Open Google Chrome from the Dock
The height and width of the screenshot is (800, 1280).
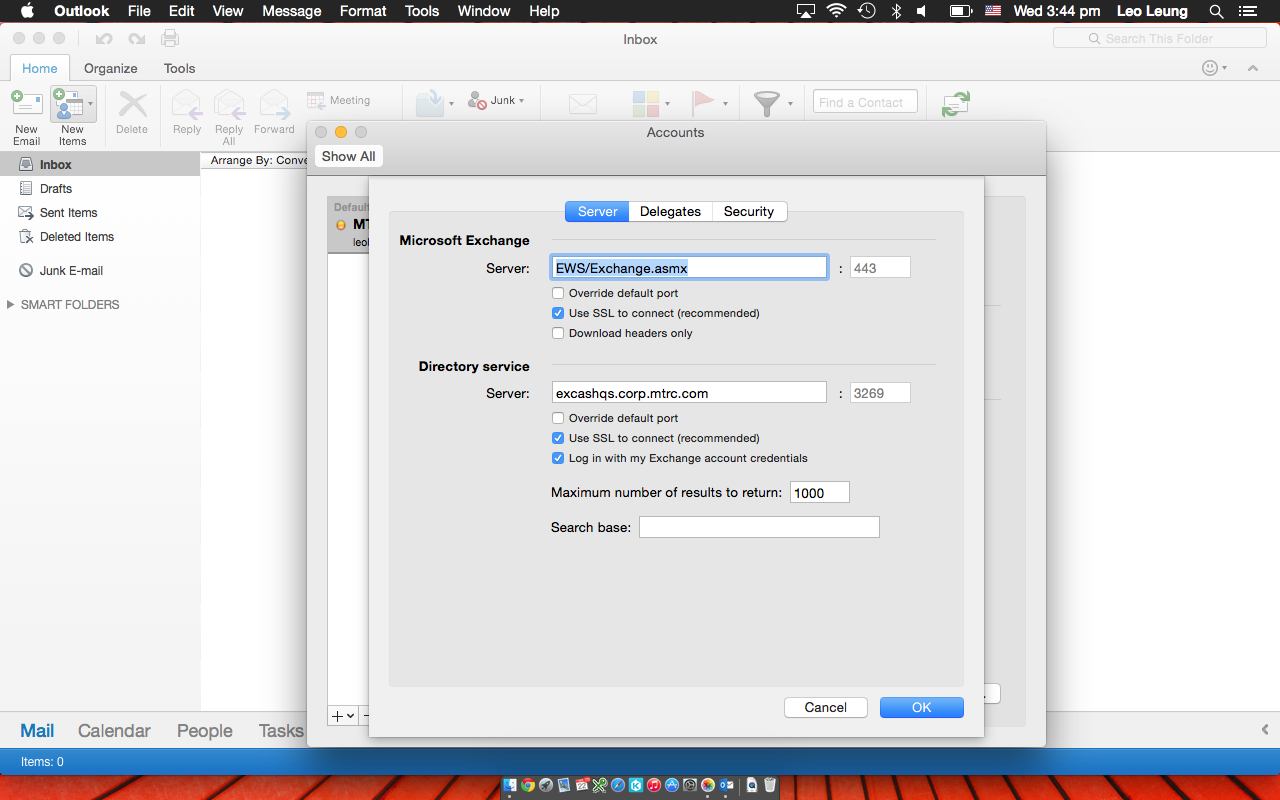[528, 786]
